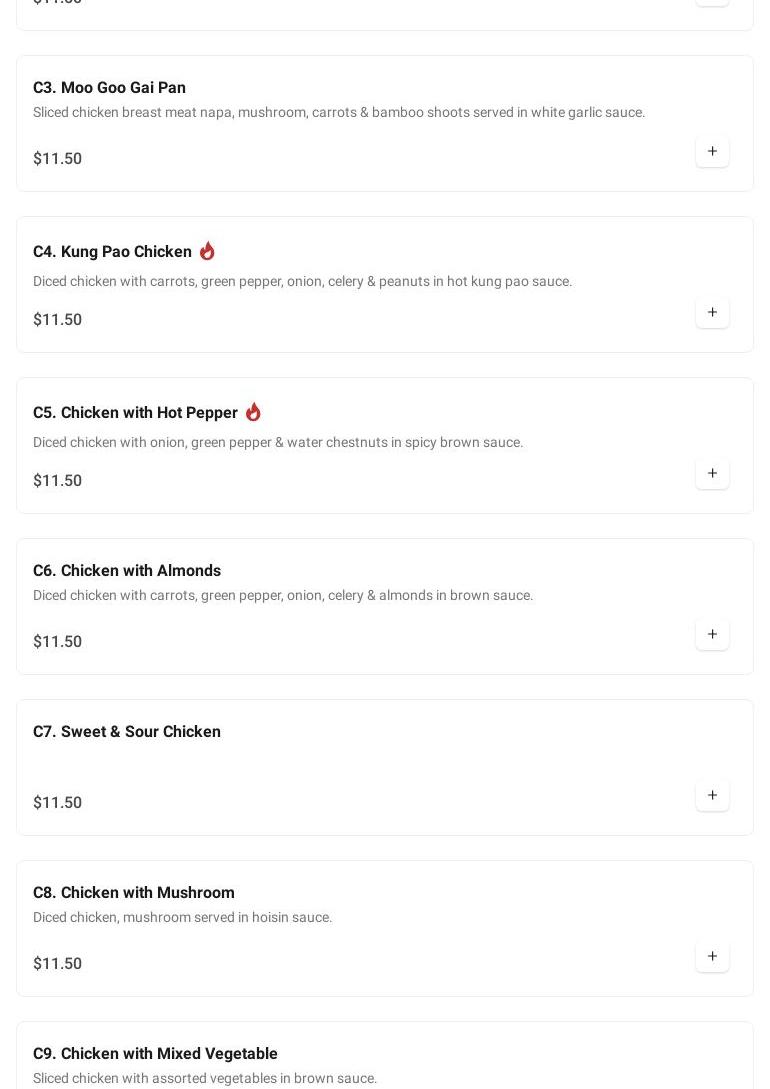This screenshot has height=1089, width=770.
Task: Open C3. Moo Goo Gai Pan item title
Action: [109, 88]
